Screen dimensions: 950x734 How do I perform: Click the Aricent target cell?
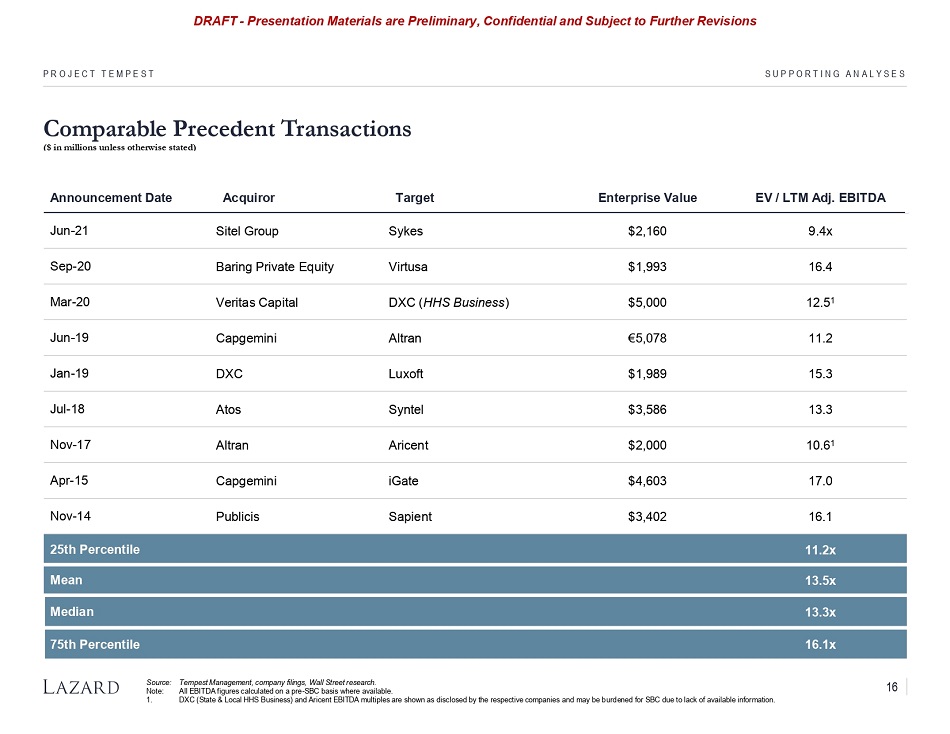[x=407, y=445]
